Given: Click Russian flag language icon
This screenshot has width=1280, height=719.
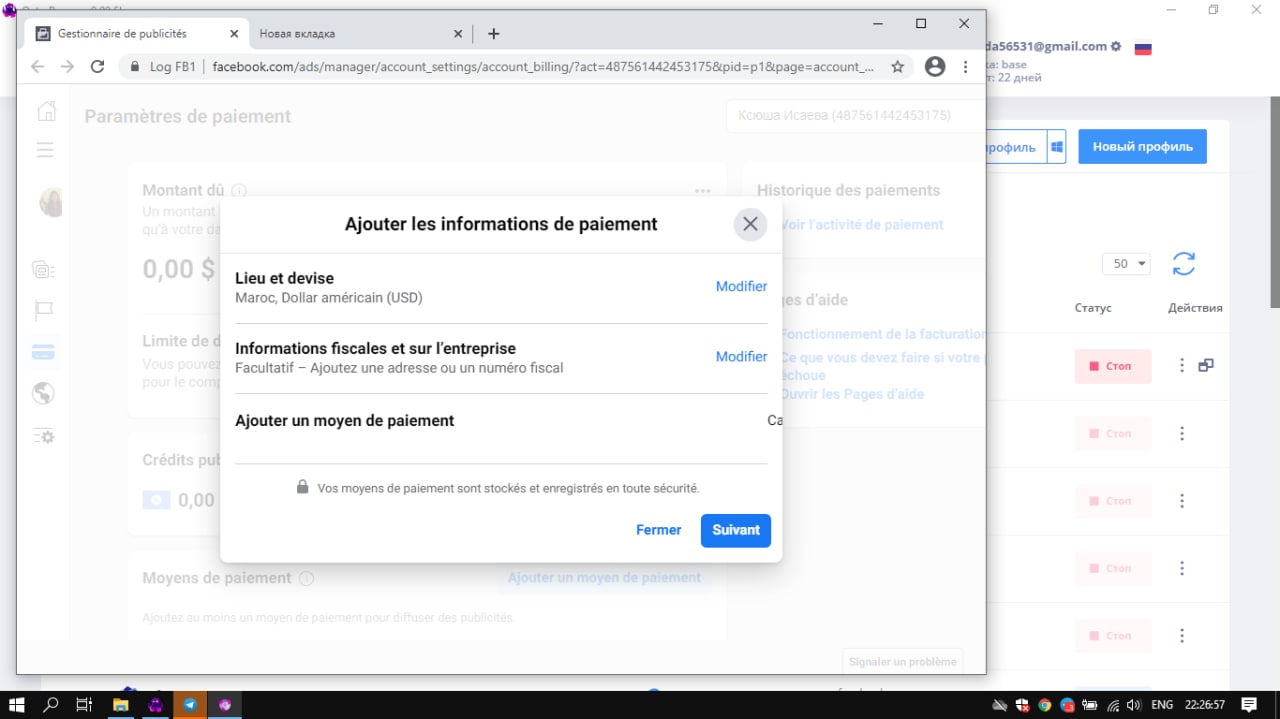Looking at the screenshot, I should pyautogui.click(x=1143, y=47).
